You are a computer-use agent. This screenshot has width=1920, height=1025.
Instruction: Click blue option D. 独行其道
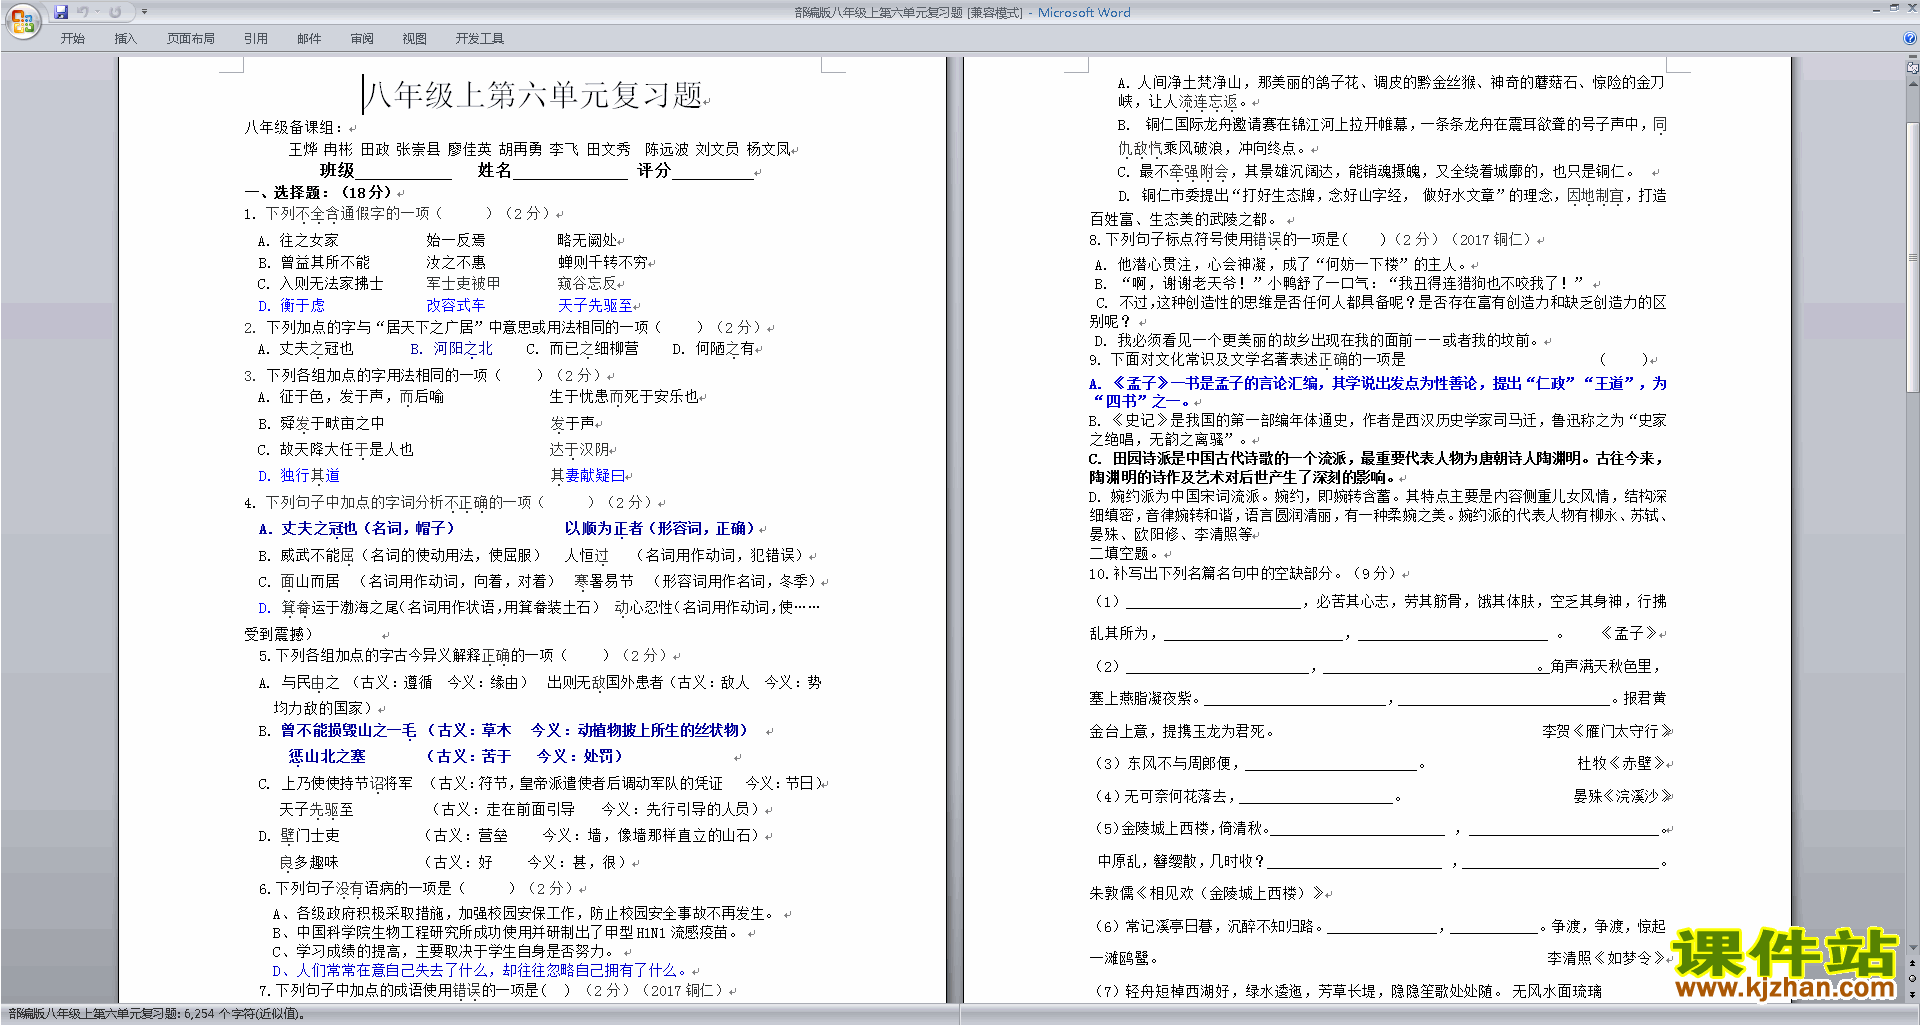click(x=298, y=476)
